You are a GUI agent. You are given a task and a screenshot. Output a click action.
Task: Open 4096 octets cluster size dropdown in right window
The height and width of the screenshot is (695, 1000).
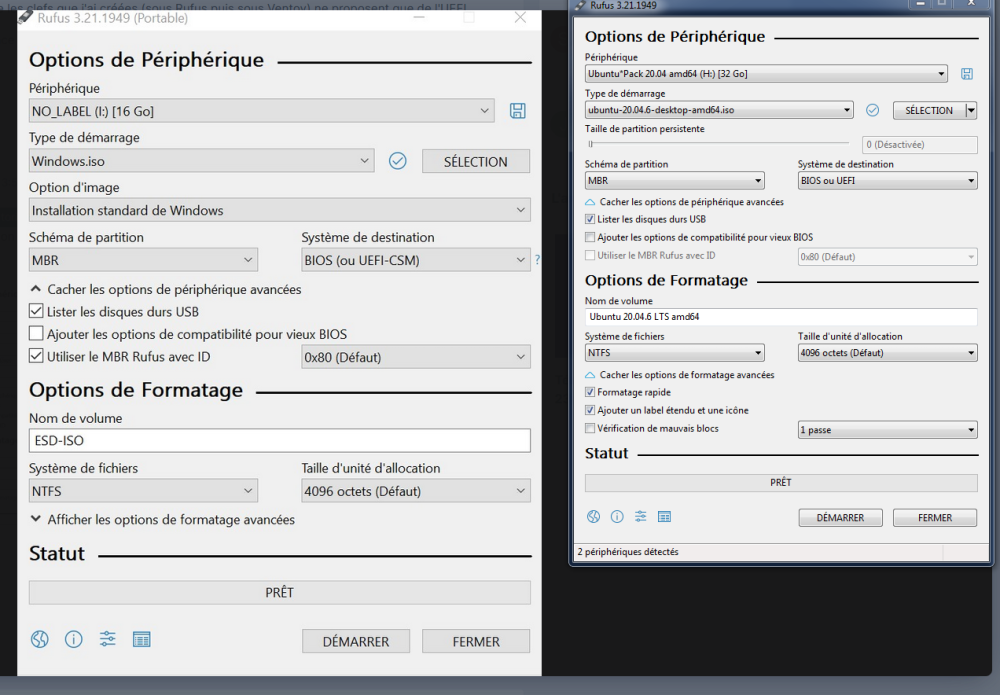pyautogui.click(x=887, y=353)
